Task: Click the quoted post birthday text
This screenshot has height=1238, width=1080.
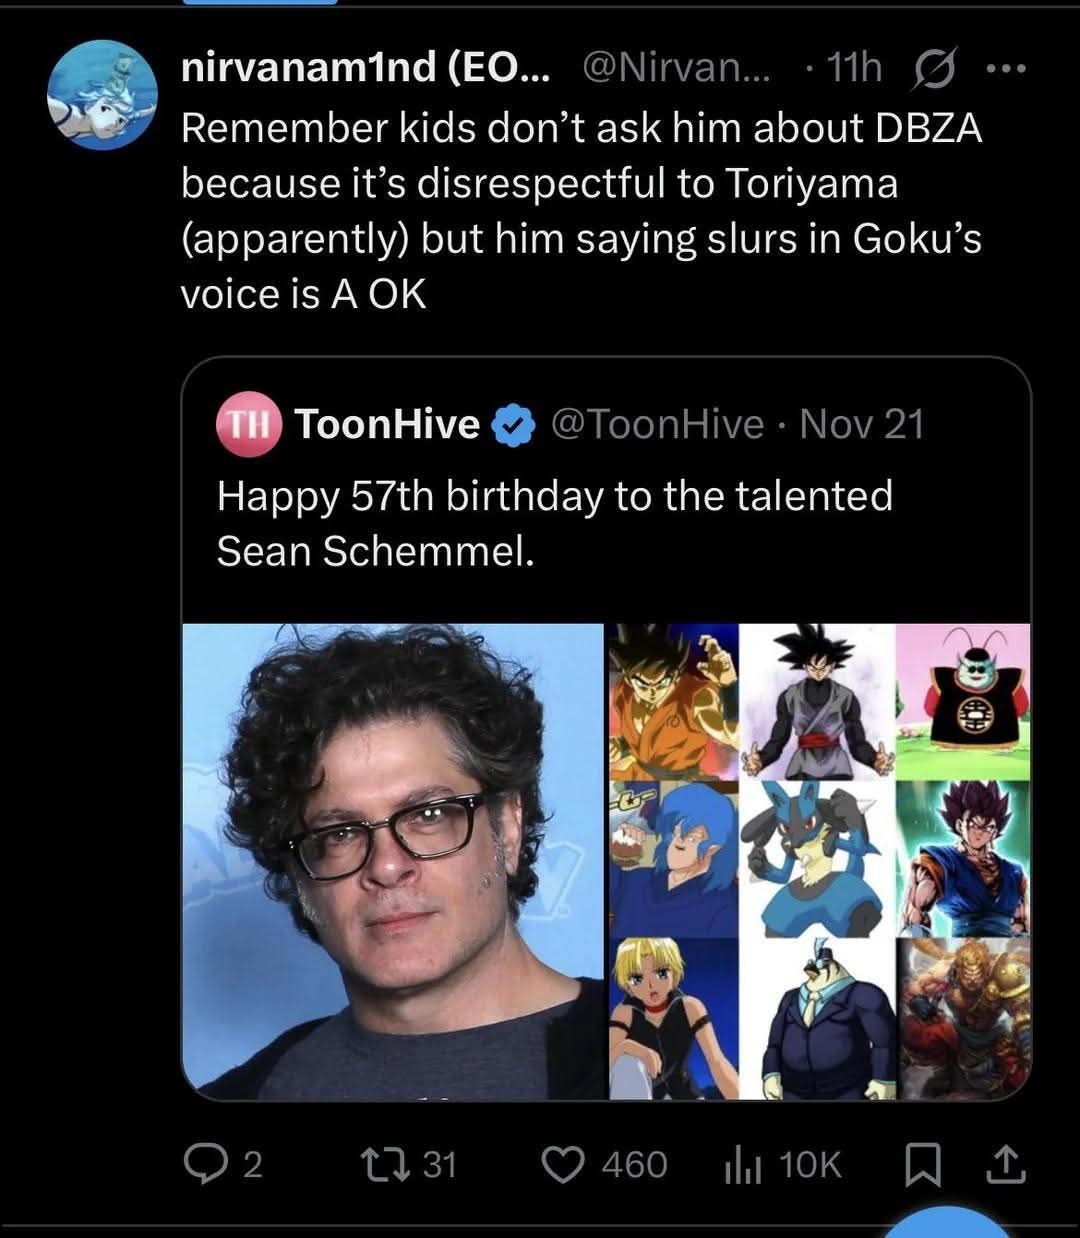Action: (554, 523)
